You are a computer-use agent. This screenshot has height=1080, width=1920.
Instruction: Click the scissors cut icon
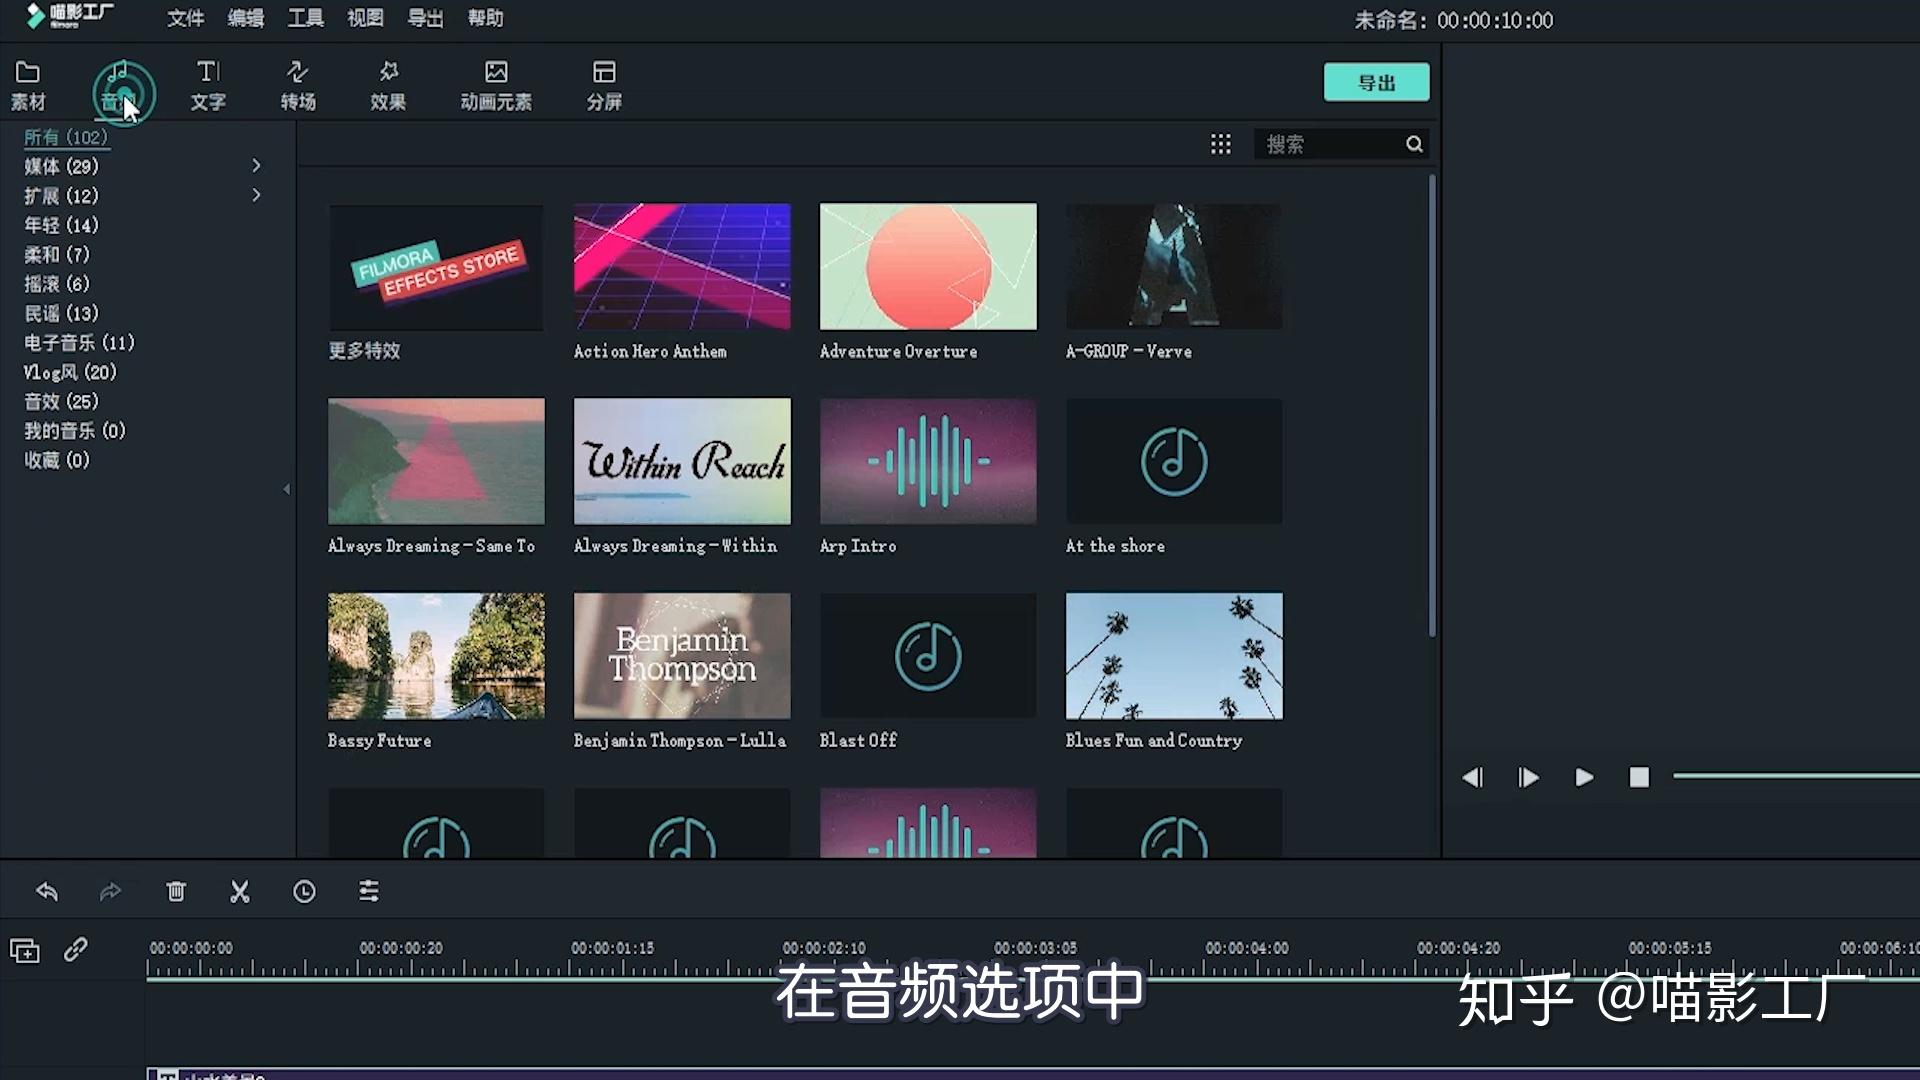click(x=240, y=891)
